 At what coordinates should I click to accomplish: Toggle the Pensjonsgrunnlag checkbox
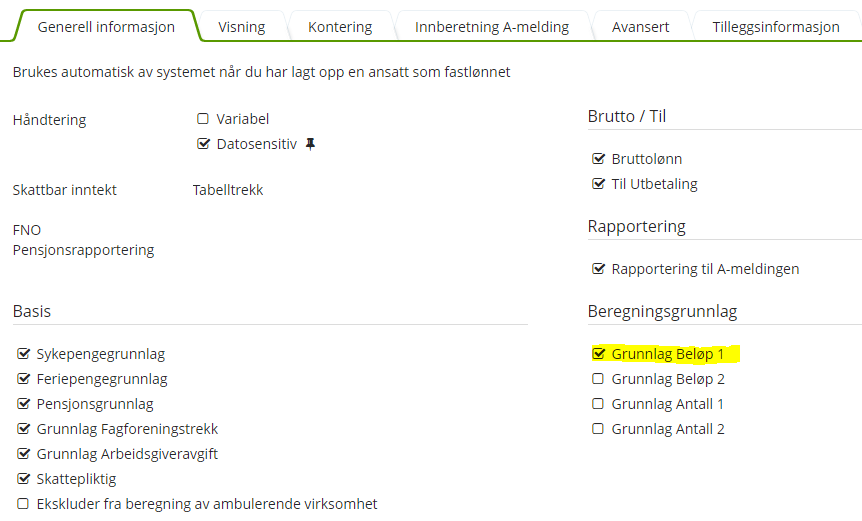[x=23, y=404]
